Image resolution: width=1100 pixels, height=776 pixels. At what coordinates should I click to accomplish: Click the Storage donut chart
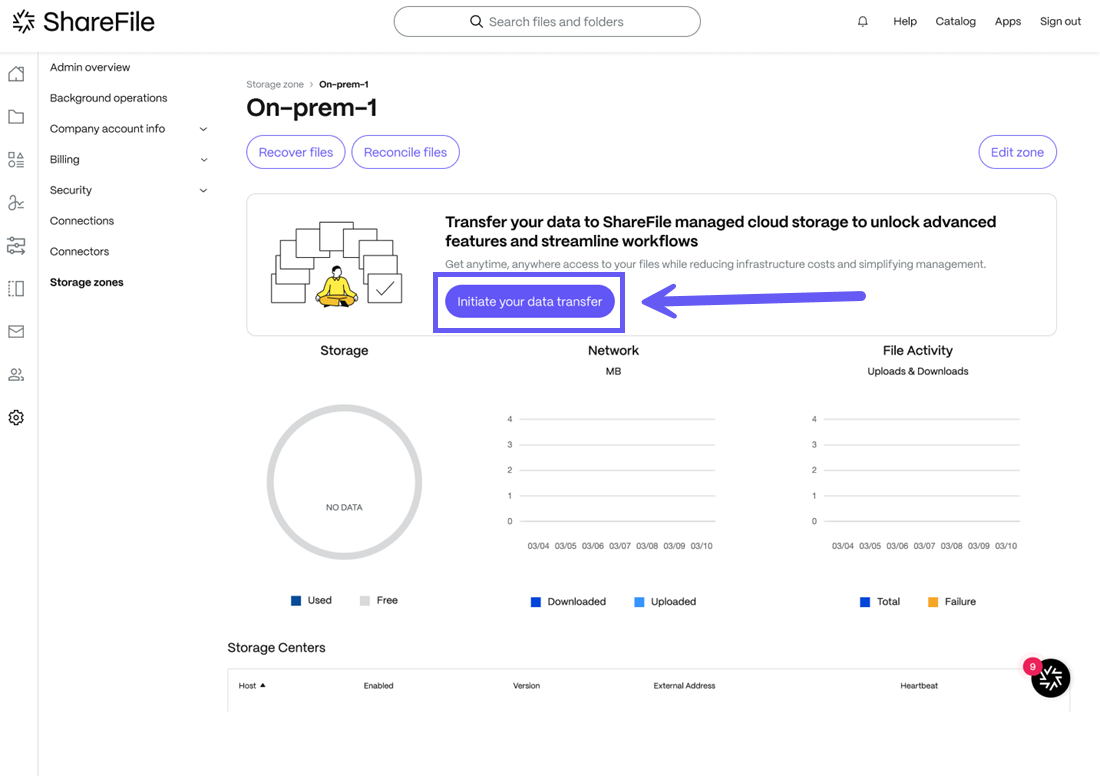point(344,482)
